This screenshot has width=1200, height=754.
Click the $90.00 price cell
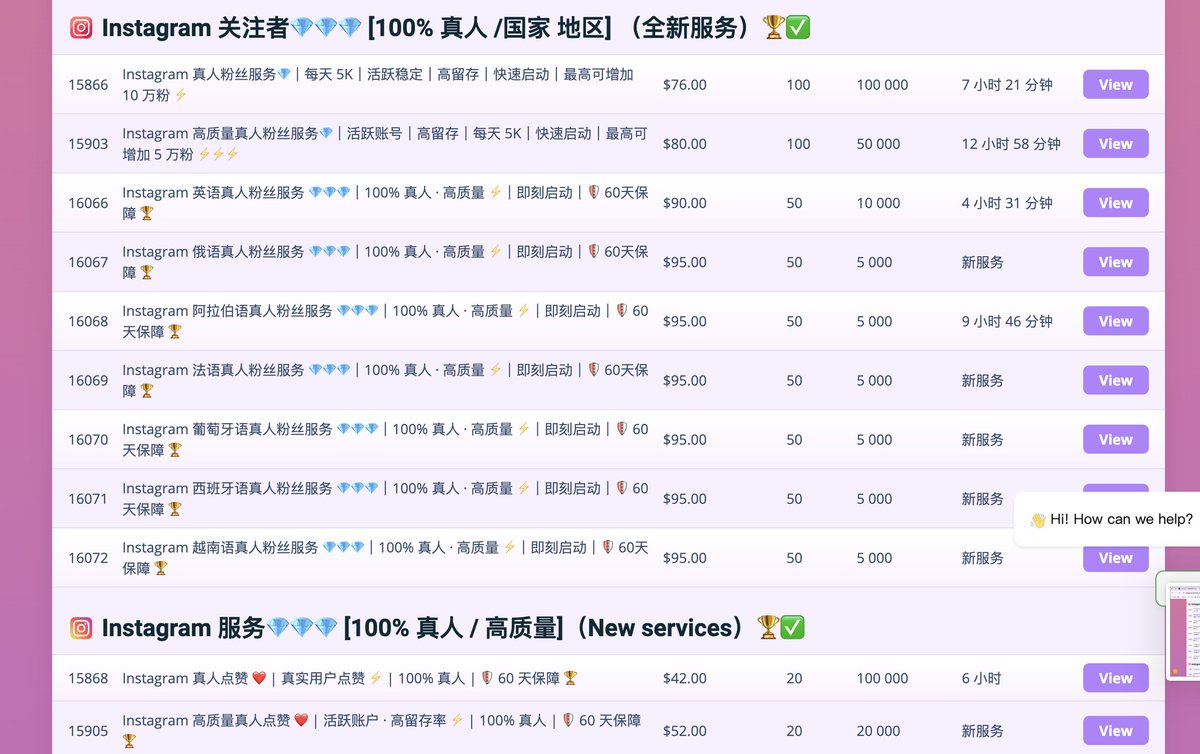tap(684, 203)
